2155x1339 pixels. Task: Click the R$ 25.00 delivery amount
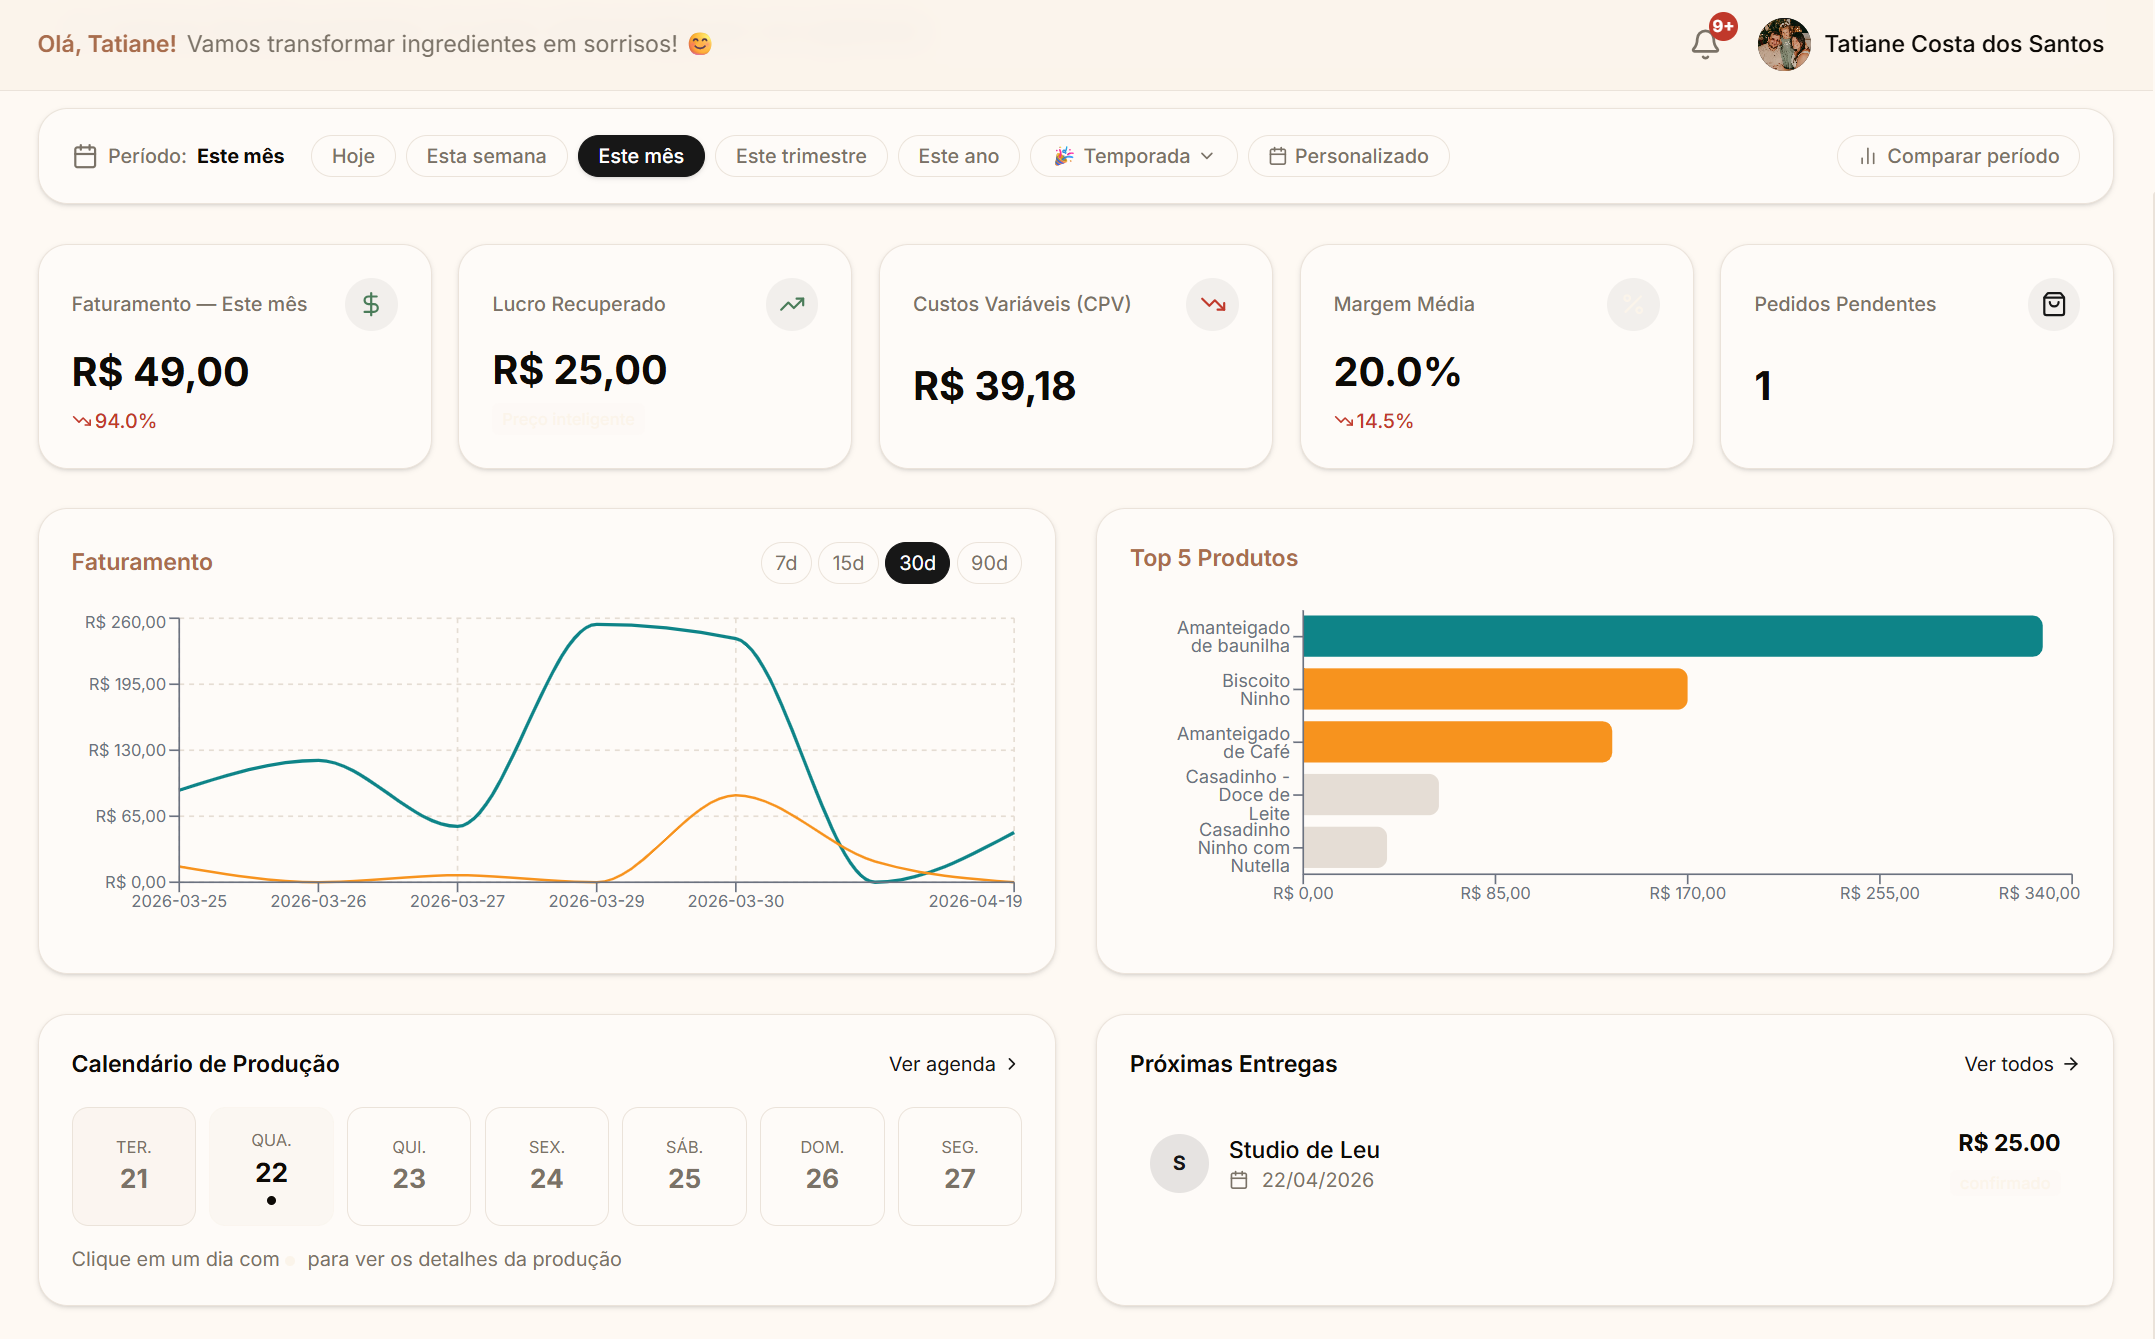pos(2008,1143)
